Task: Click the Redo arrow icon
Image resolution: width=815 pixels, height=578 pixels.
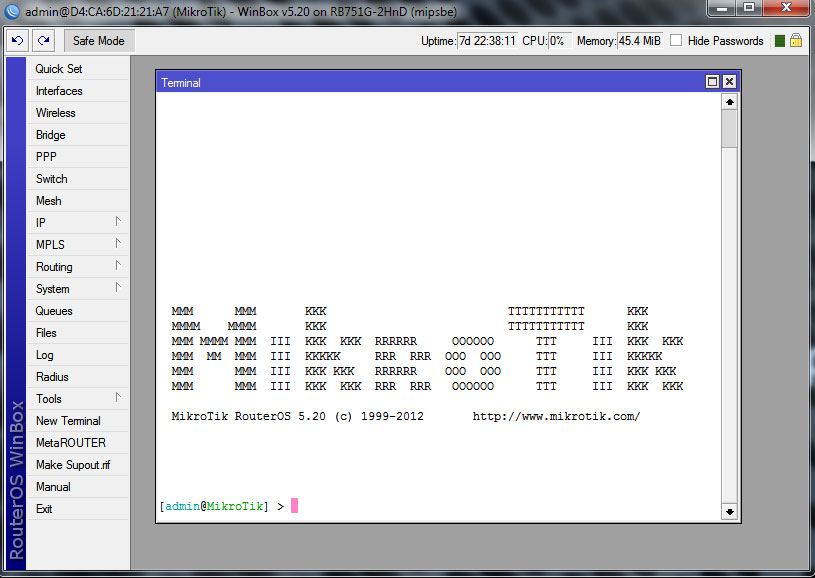Action: pos(44,41)
